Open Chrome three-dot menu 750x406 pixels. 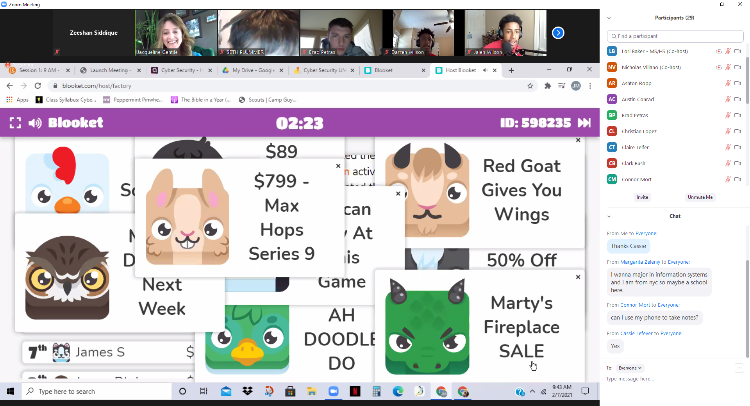590,86
